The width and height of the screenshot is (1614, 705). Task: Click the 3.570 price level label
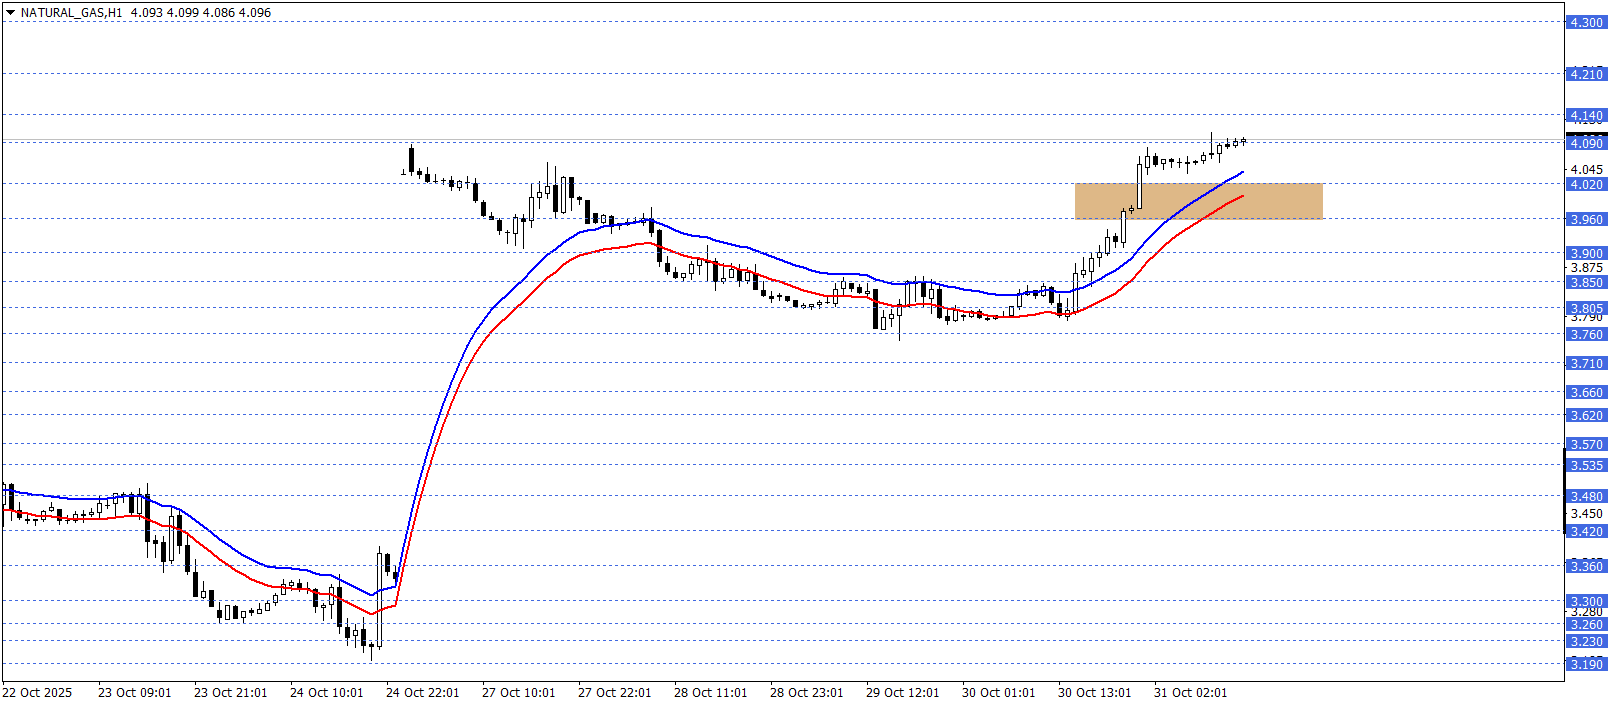click(x=1586, y=444)
